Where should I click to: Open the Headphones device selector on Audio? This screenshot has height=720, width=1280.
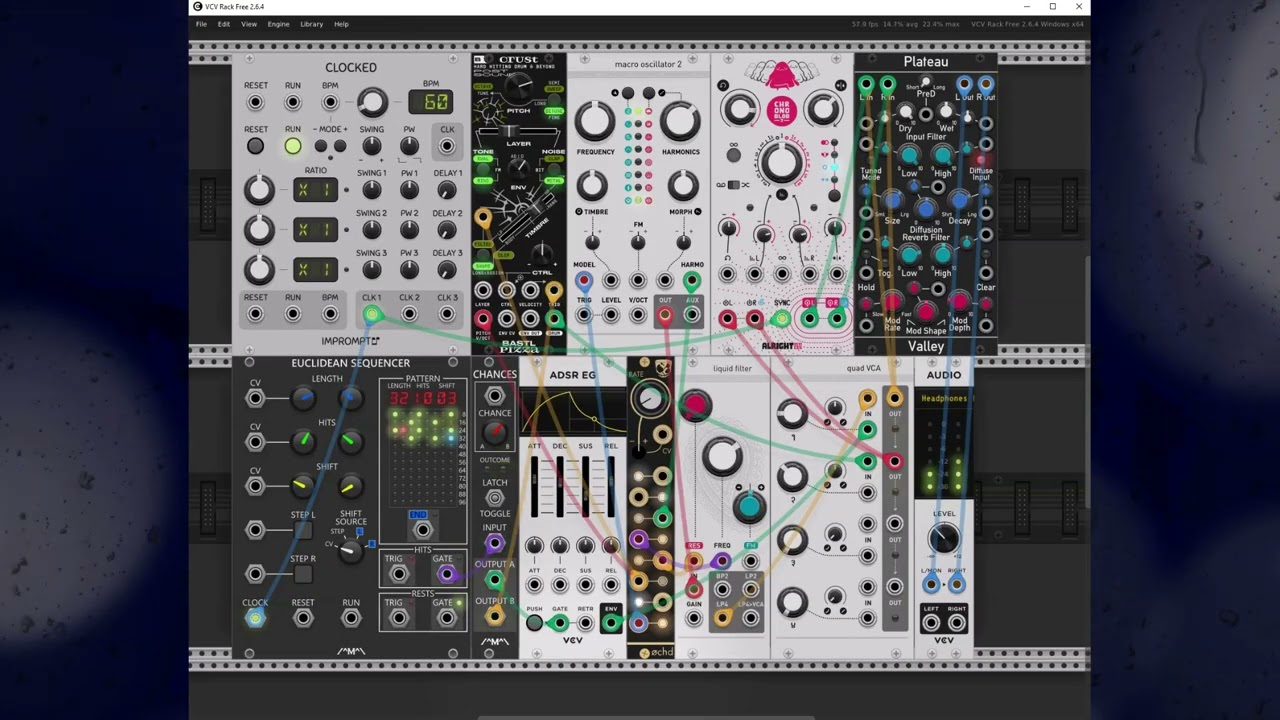944,399
